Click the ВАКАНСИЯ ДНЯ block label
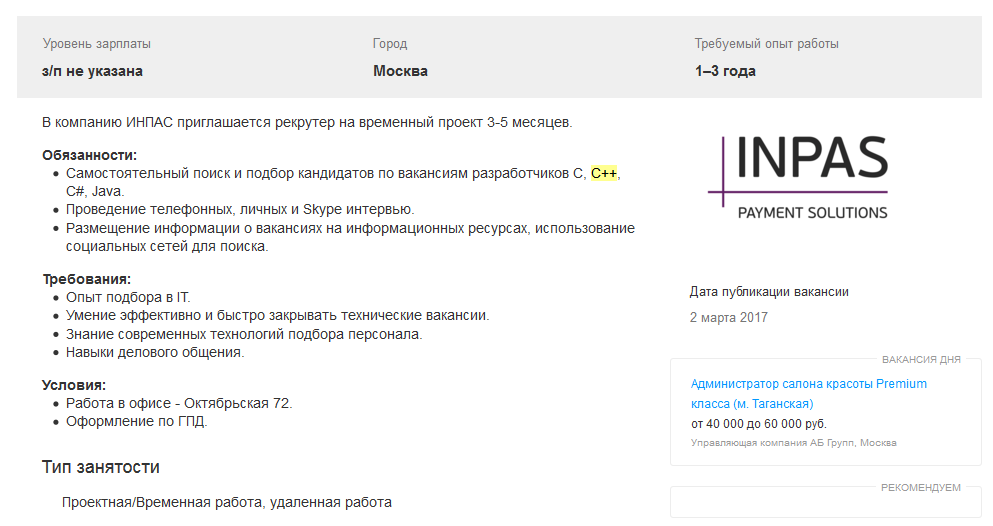The image size is (993, 526). tap(921, 360)
